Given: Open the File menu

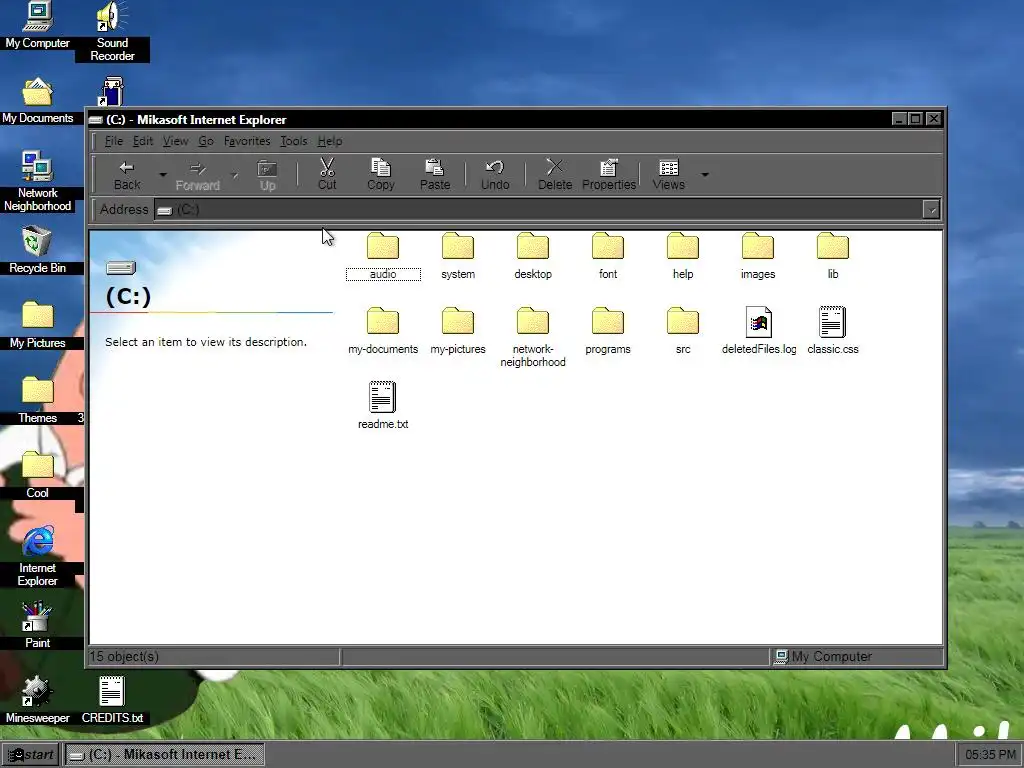Looking at the screenshot, I should [x=114, y=141].
